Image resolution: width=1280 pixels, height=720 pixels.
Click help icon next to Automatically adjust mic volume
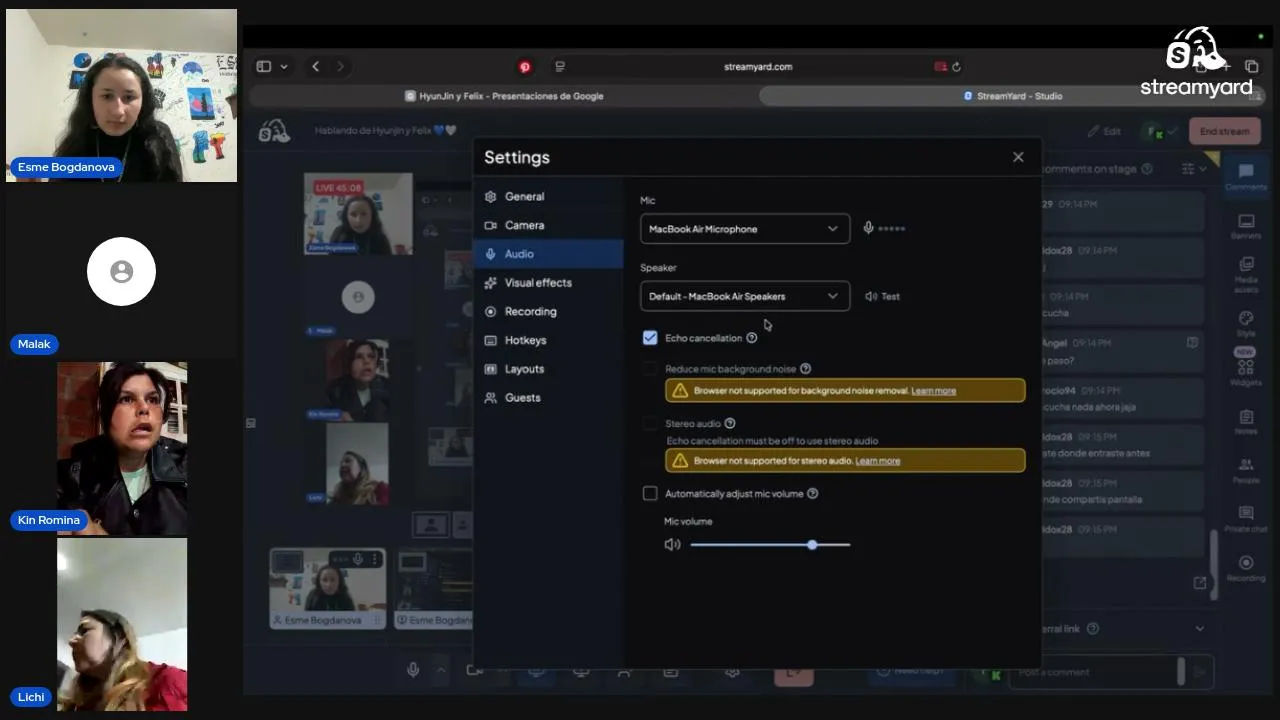[812, 494]
